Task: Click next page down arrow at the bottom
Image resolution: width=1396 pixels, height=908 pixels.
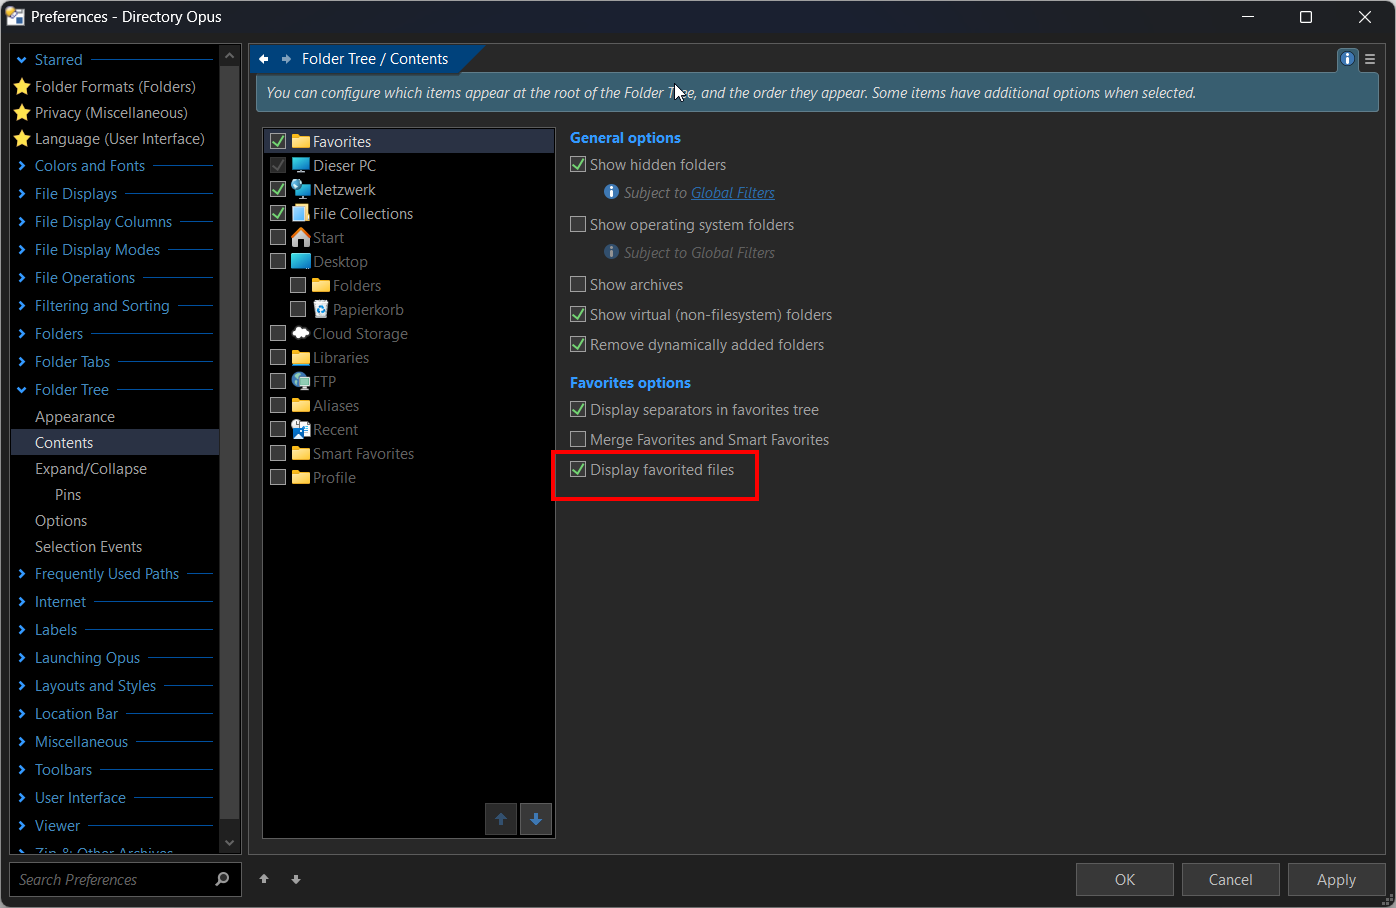Action: tap(296, 879)
